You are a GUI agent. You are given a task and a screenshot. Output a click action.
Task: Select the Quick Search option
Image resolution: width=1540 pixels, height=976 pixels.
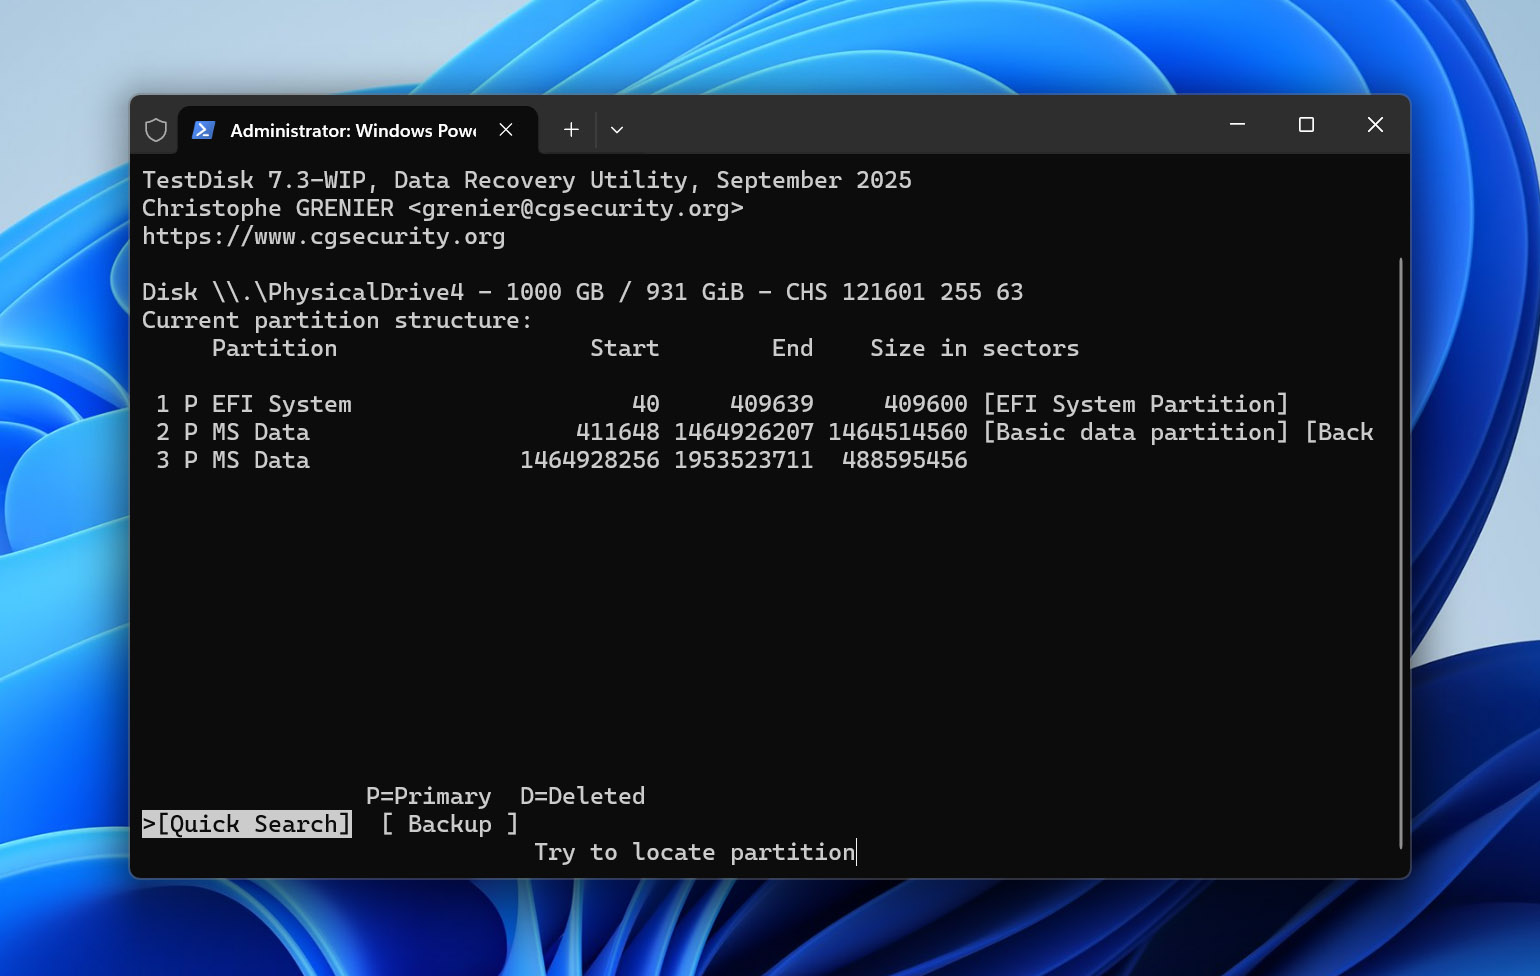tap(247, 824)
